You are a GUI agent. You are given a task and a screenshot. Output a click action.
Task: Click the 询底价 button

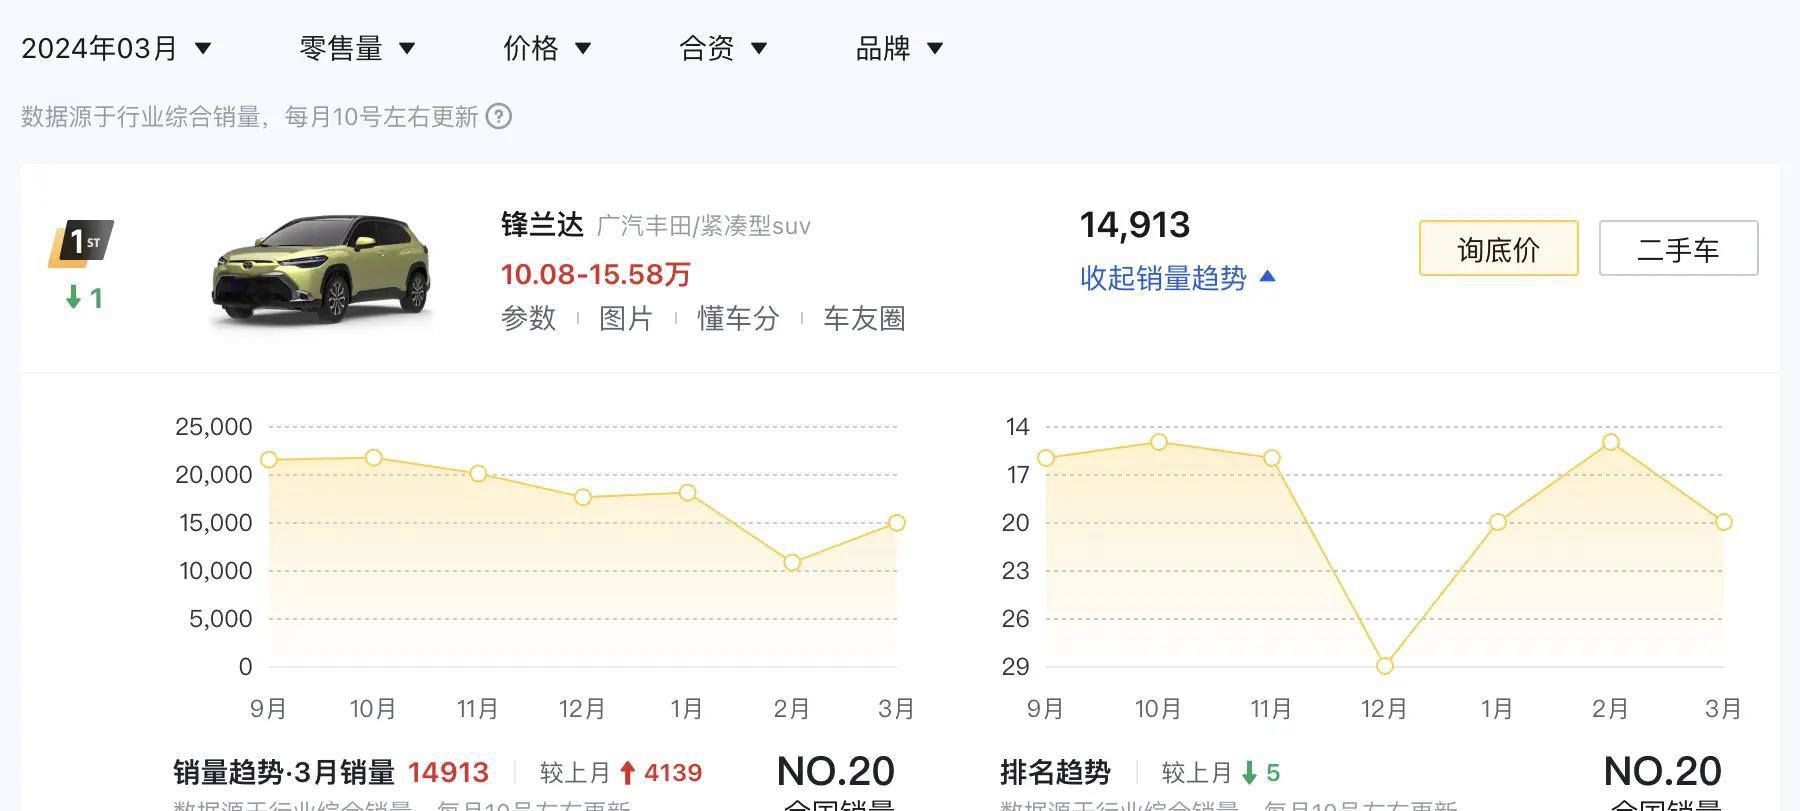1498,248
